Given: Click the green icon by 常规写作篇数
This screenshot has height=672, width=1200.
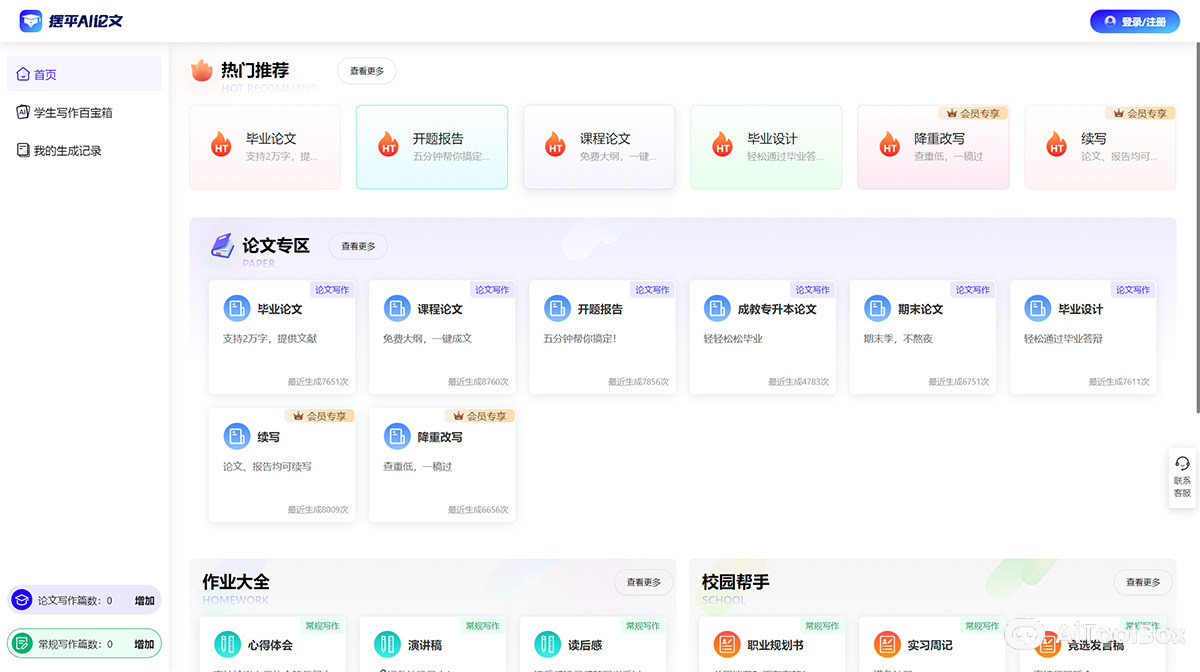Looking at the screenshot, I should [21, 643].
